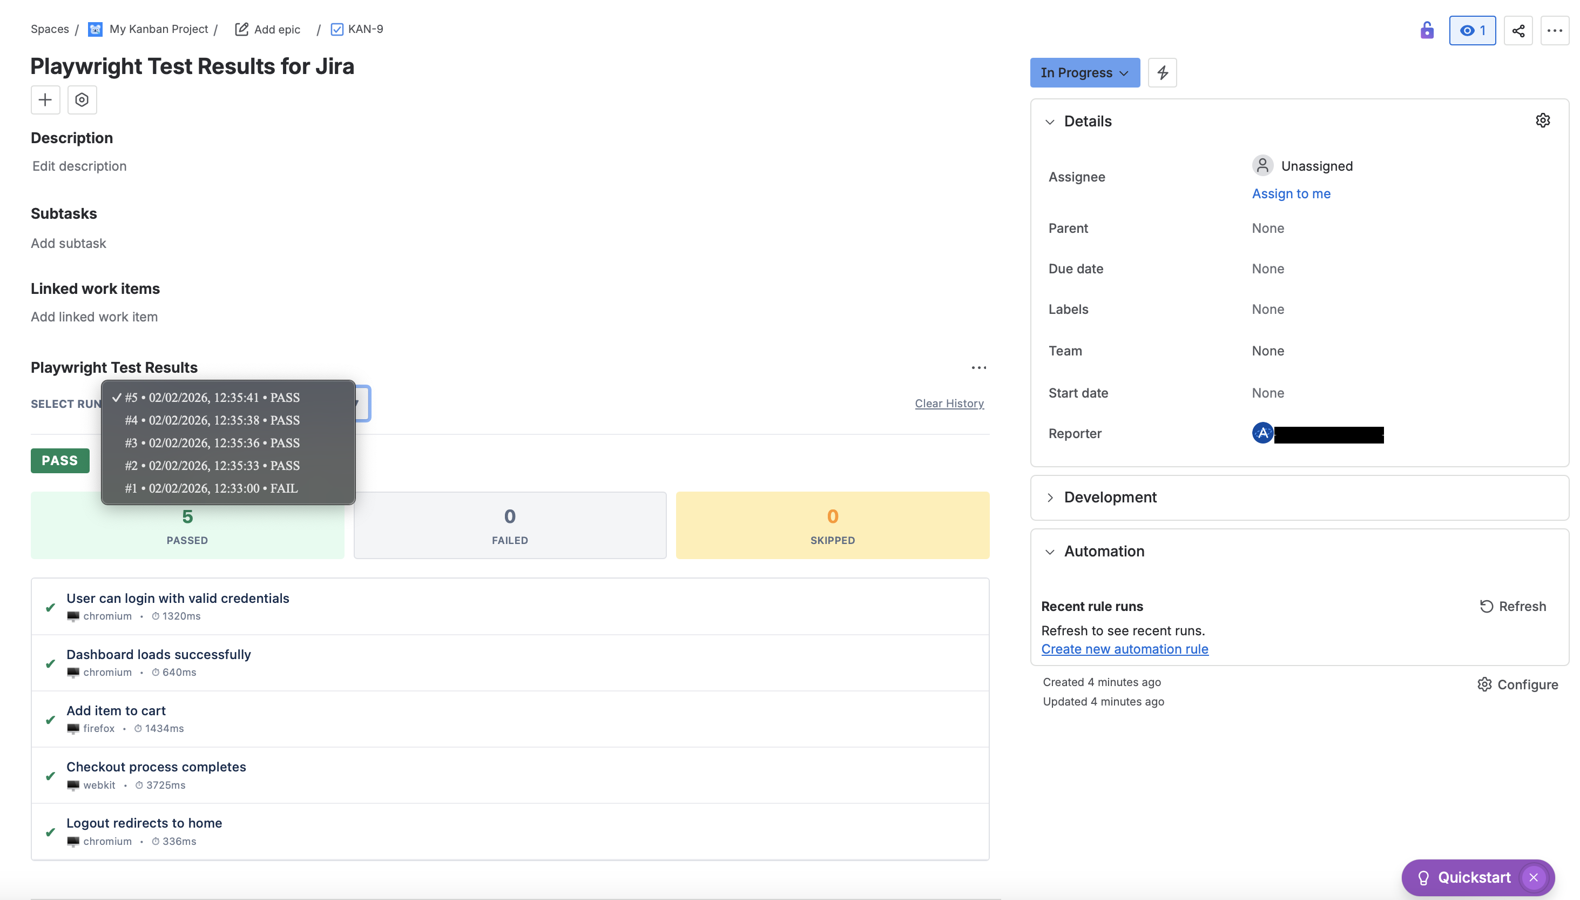Viewport: 1580px width, 900px height.
Task: Click the target icon below the title
Action: (82, 100)
